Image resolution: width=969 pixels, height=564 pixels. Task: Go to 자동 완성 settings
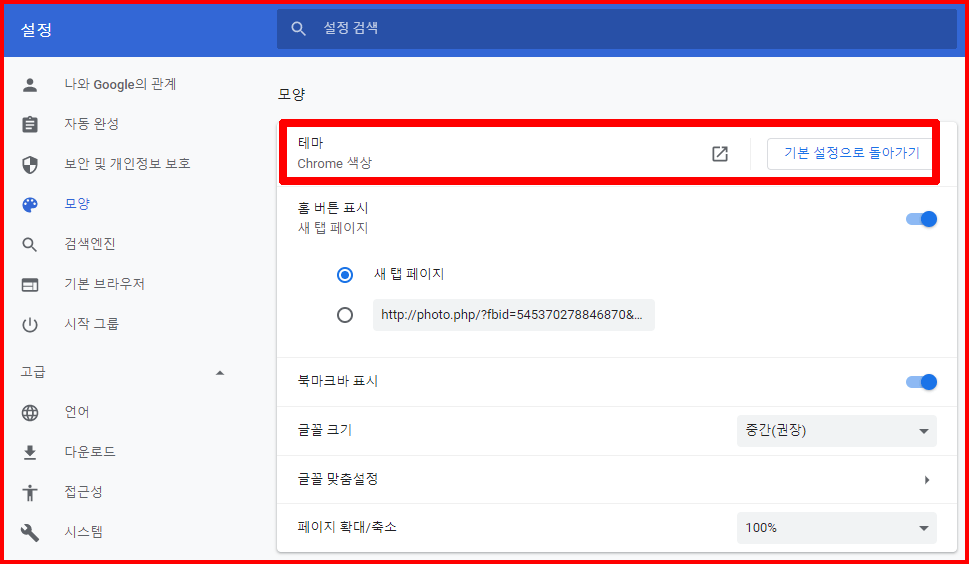pos(91,124)
